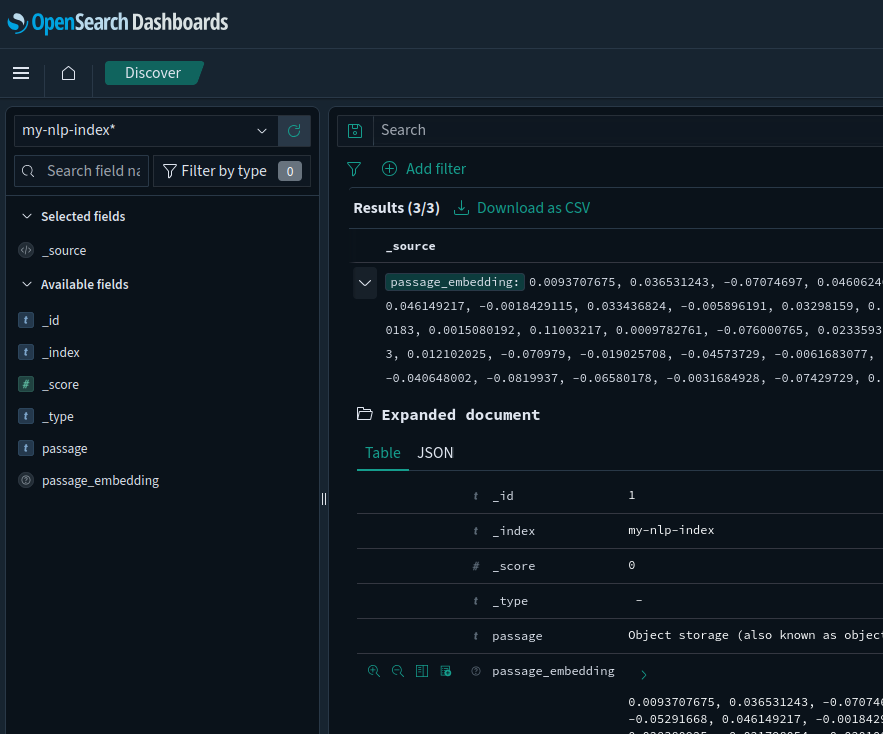Focus the Search field names input
Screen dimensions: 883x734
(82, 171)
